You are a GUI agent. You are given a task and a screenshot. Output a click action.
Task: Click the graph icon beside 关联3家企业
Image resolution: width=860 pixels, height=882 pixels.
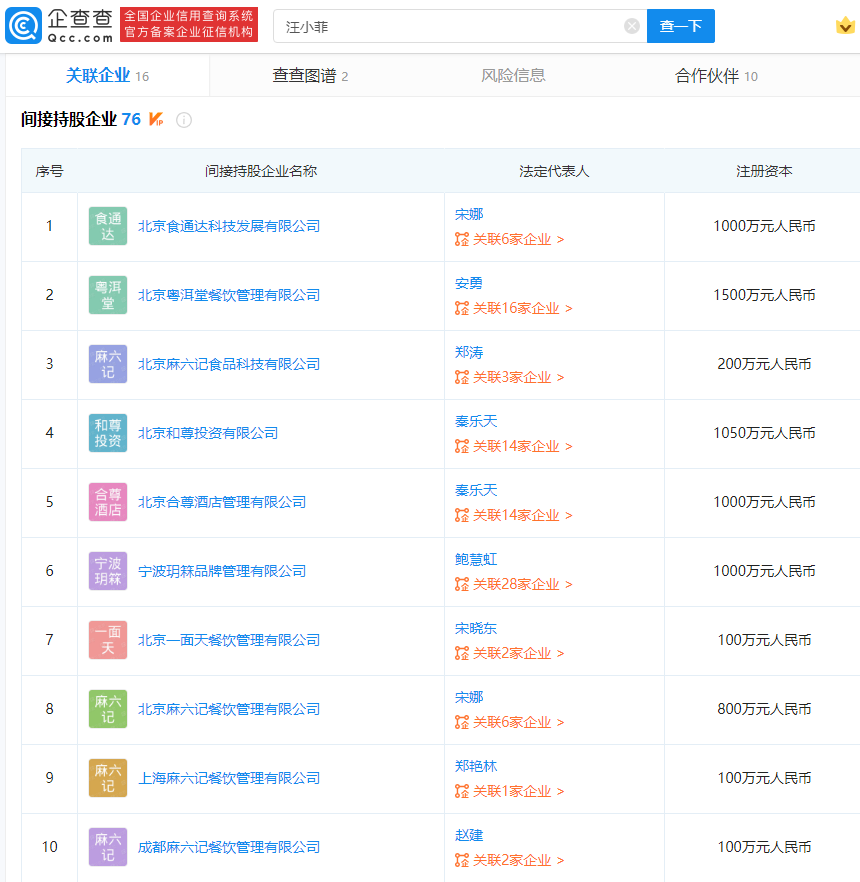(x=462, y=377)
